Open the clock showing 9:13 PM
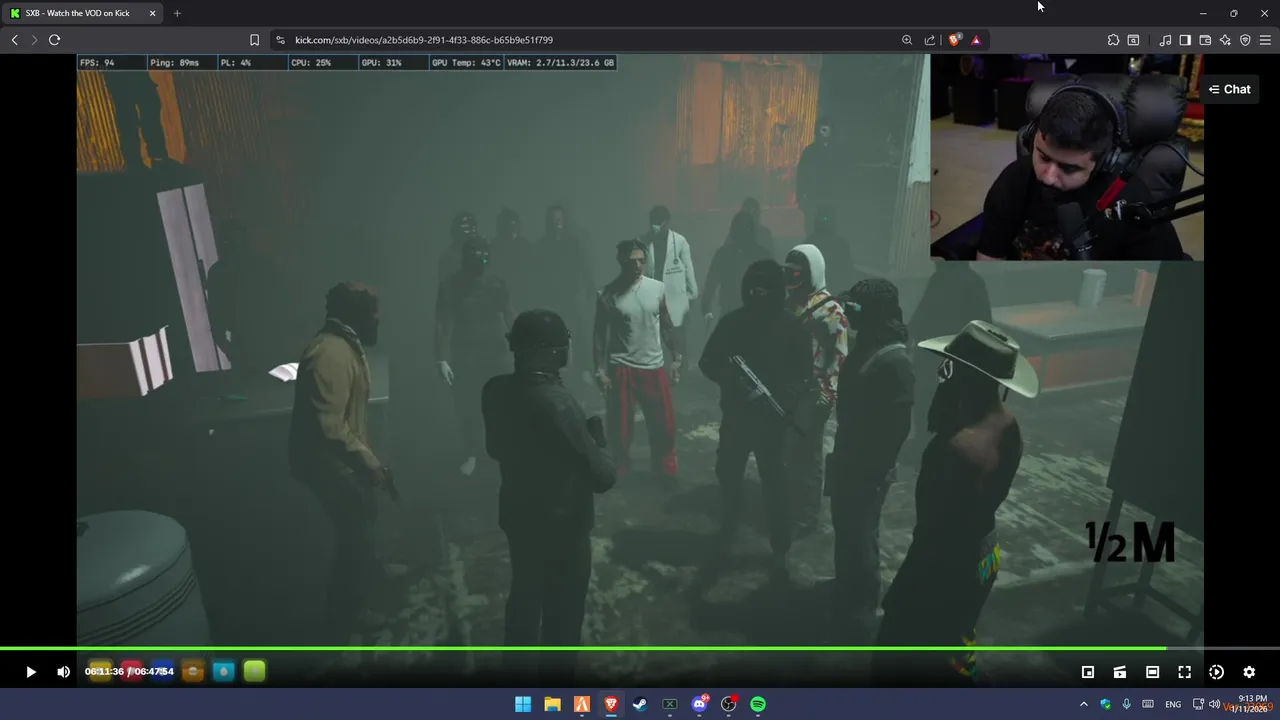Image resolution: width=1280 pixels, height=720 pixels. click(x=1251, y=704)
